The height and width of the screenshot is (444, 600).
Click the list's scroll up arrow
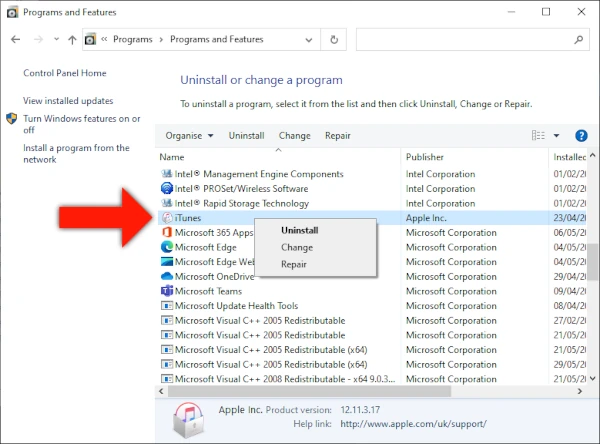point(593,155)
